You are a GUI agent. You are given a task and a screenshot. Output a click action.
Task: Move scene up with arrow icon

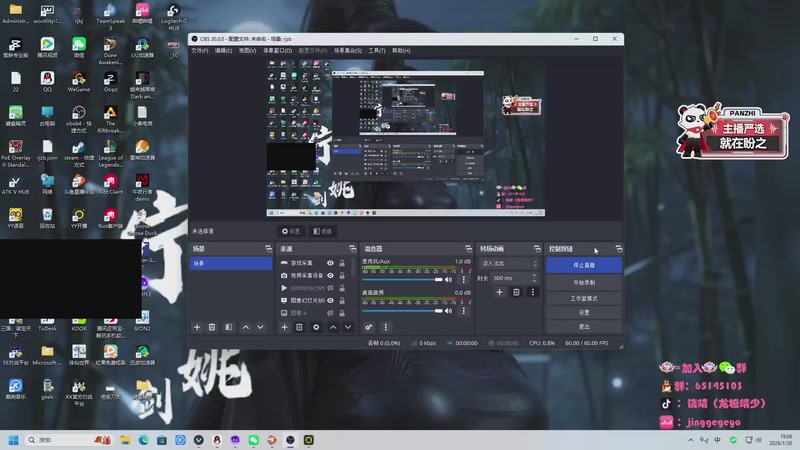point(245,327)
